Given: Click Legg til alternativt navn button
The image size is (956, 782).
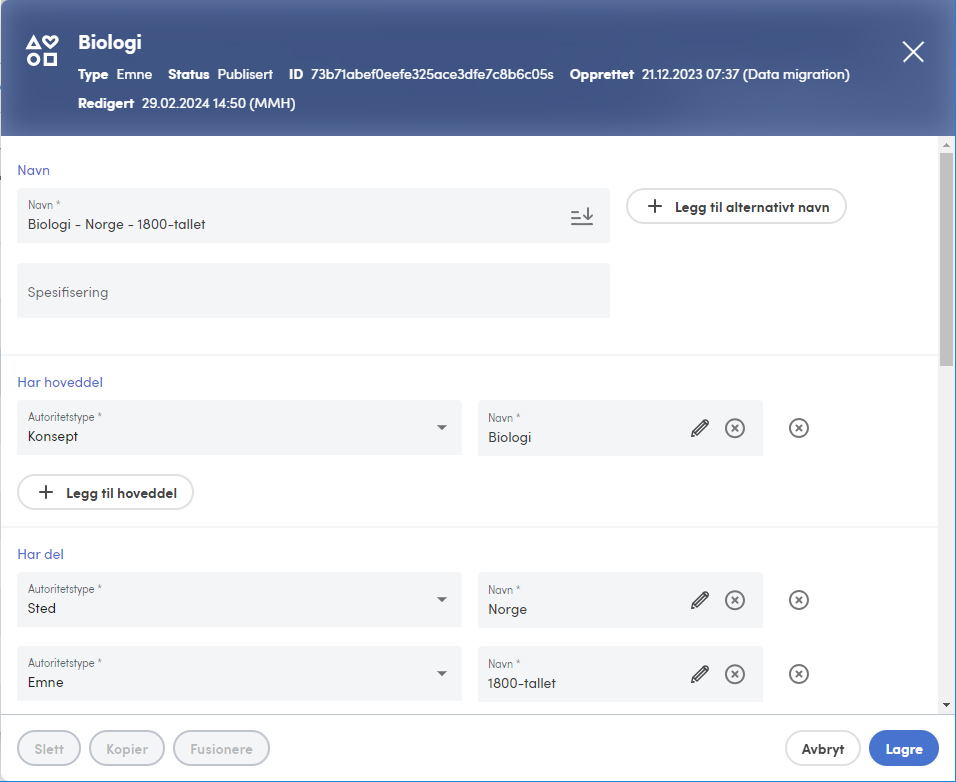Looking at the screenshot, I should 736,206.
